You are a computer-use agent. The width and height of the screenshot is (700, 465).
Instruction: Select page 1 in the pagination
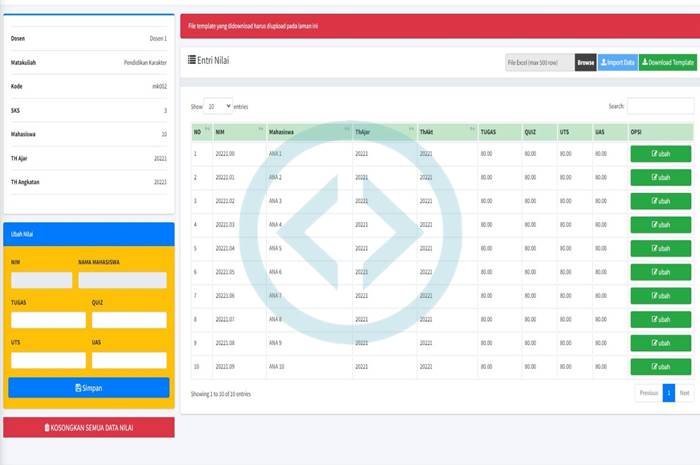point(669,393)
